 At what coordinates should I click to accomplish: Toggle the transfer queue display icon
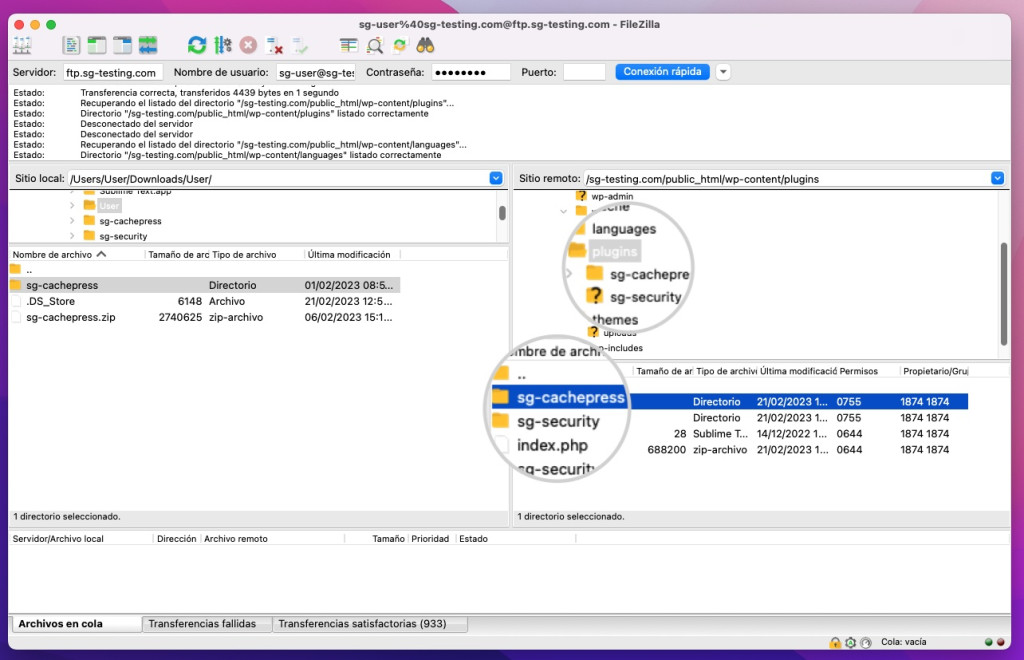pyautogui.click(x=148, y=46)
